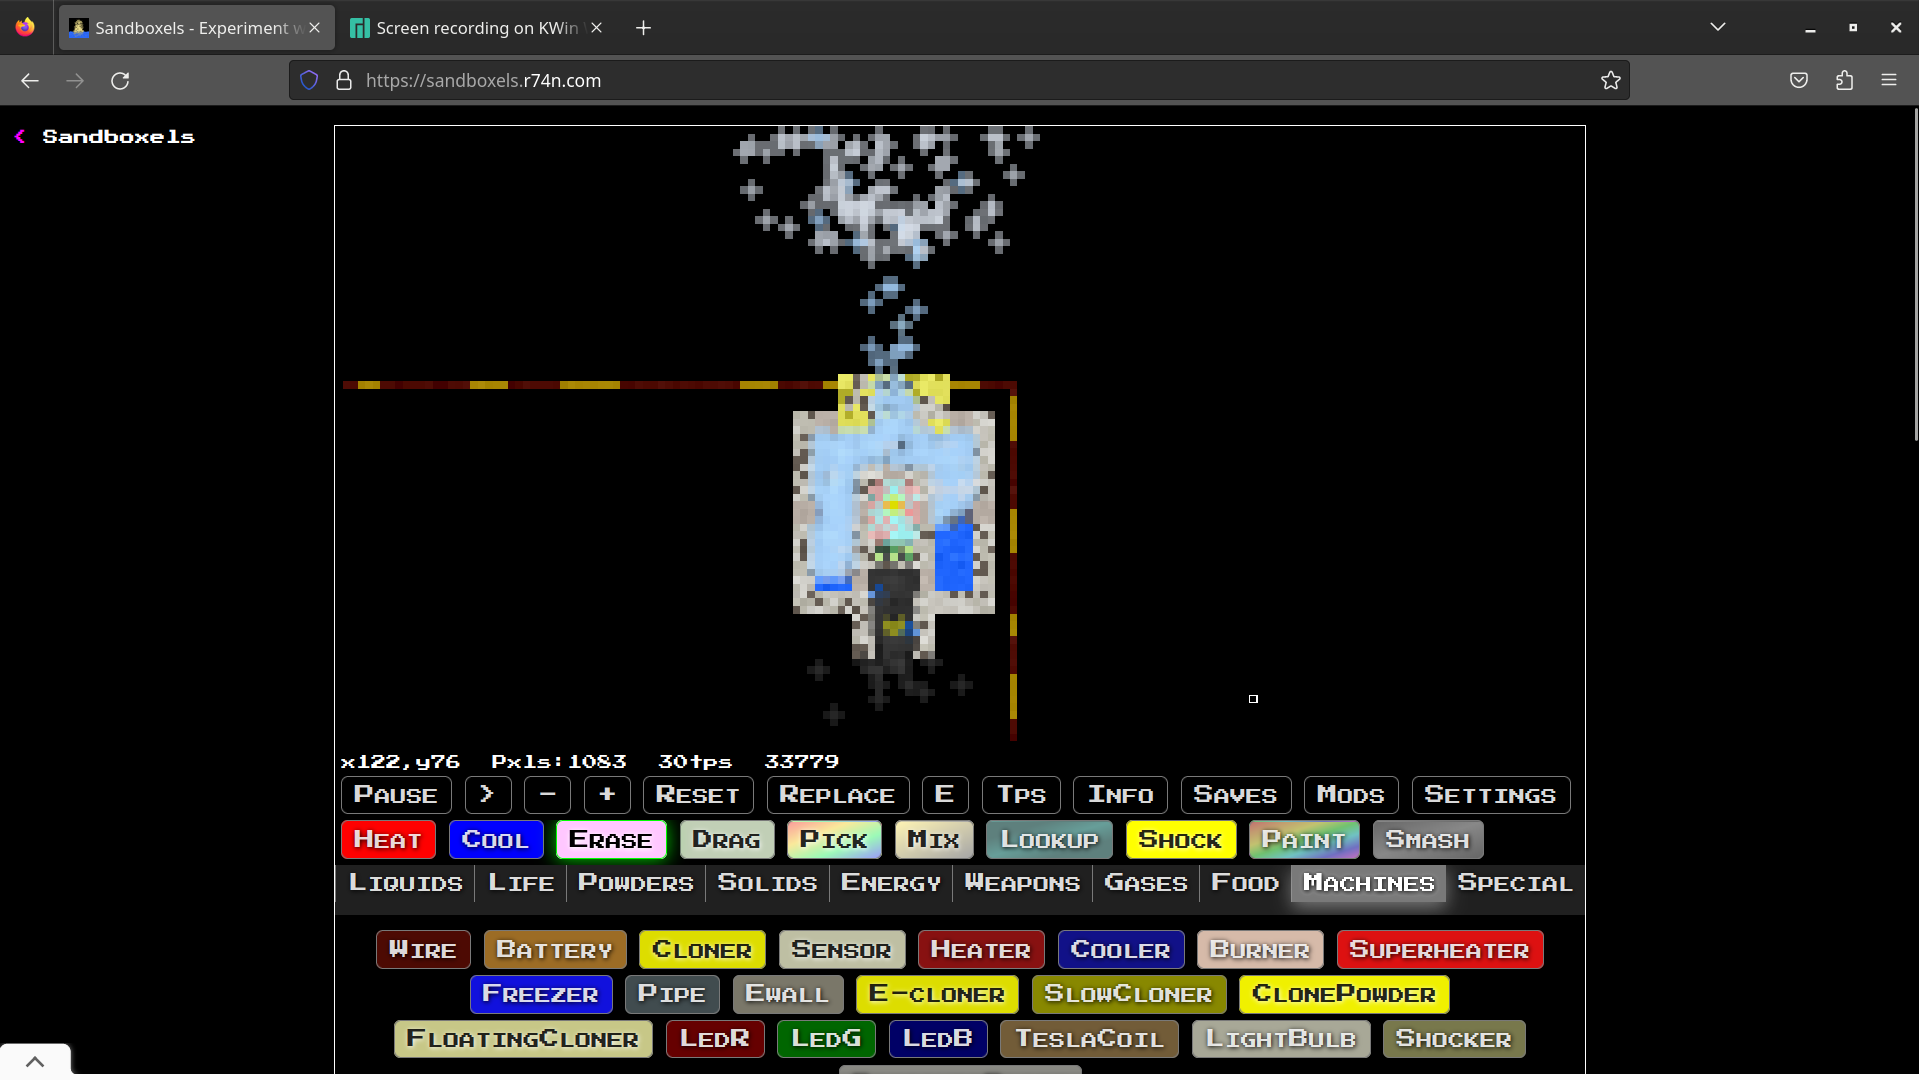Viewport: 1919px width, 1080px height.
Task: Select the Lookup tool
Action: (x=1050, y=840)
